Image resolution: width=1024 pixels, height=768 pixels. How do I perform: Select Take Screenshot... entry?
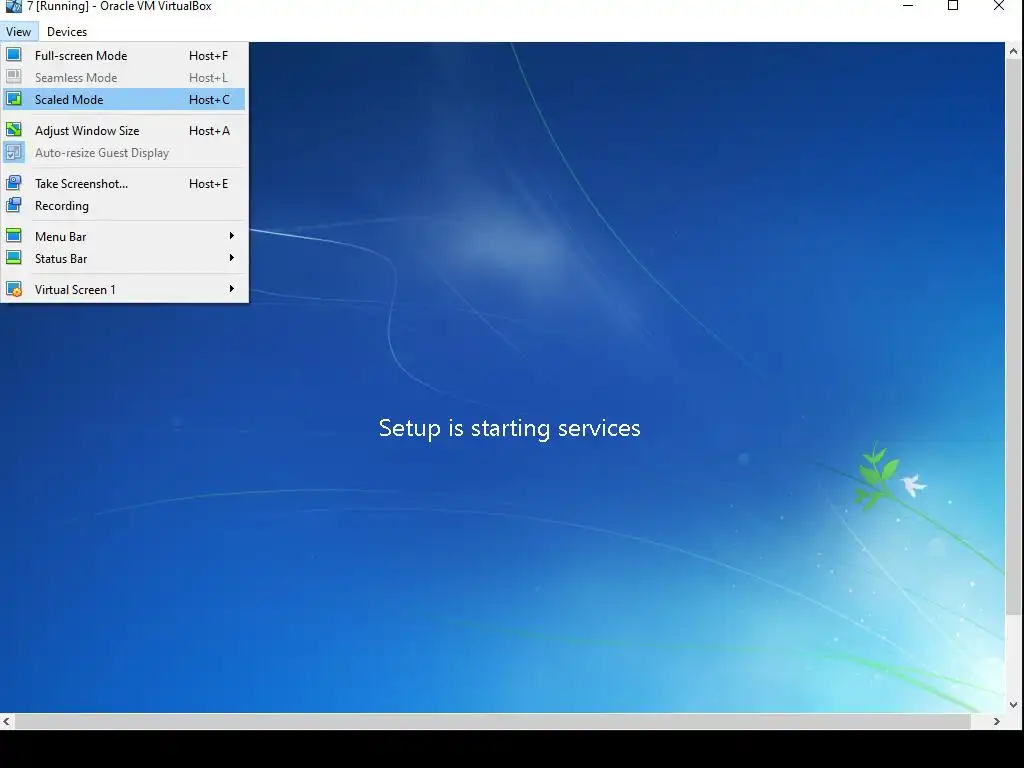[x=124, y=184]
